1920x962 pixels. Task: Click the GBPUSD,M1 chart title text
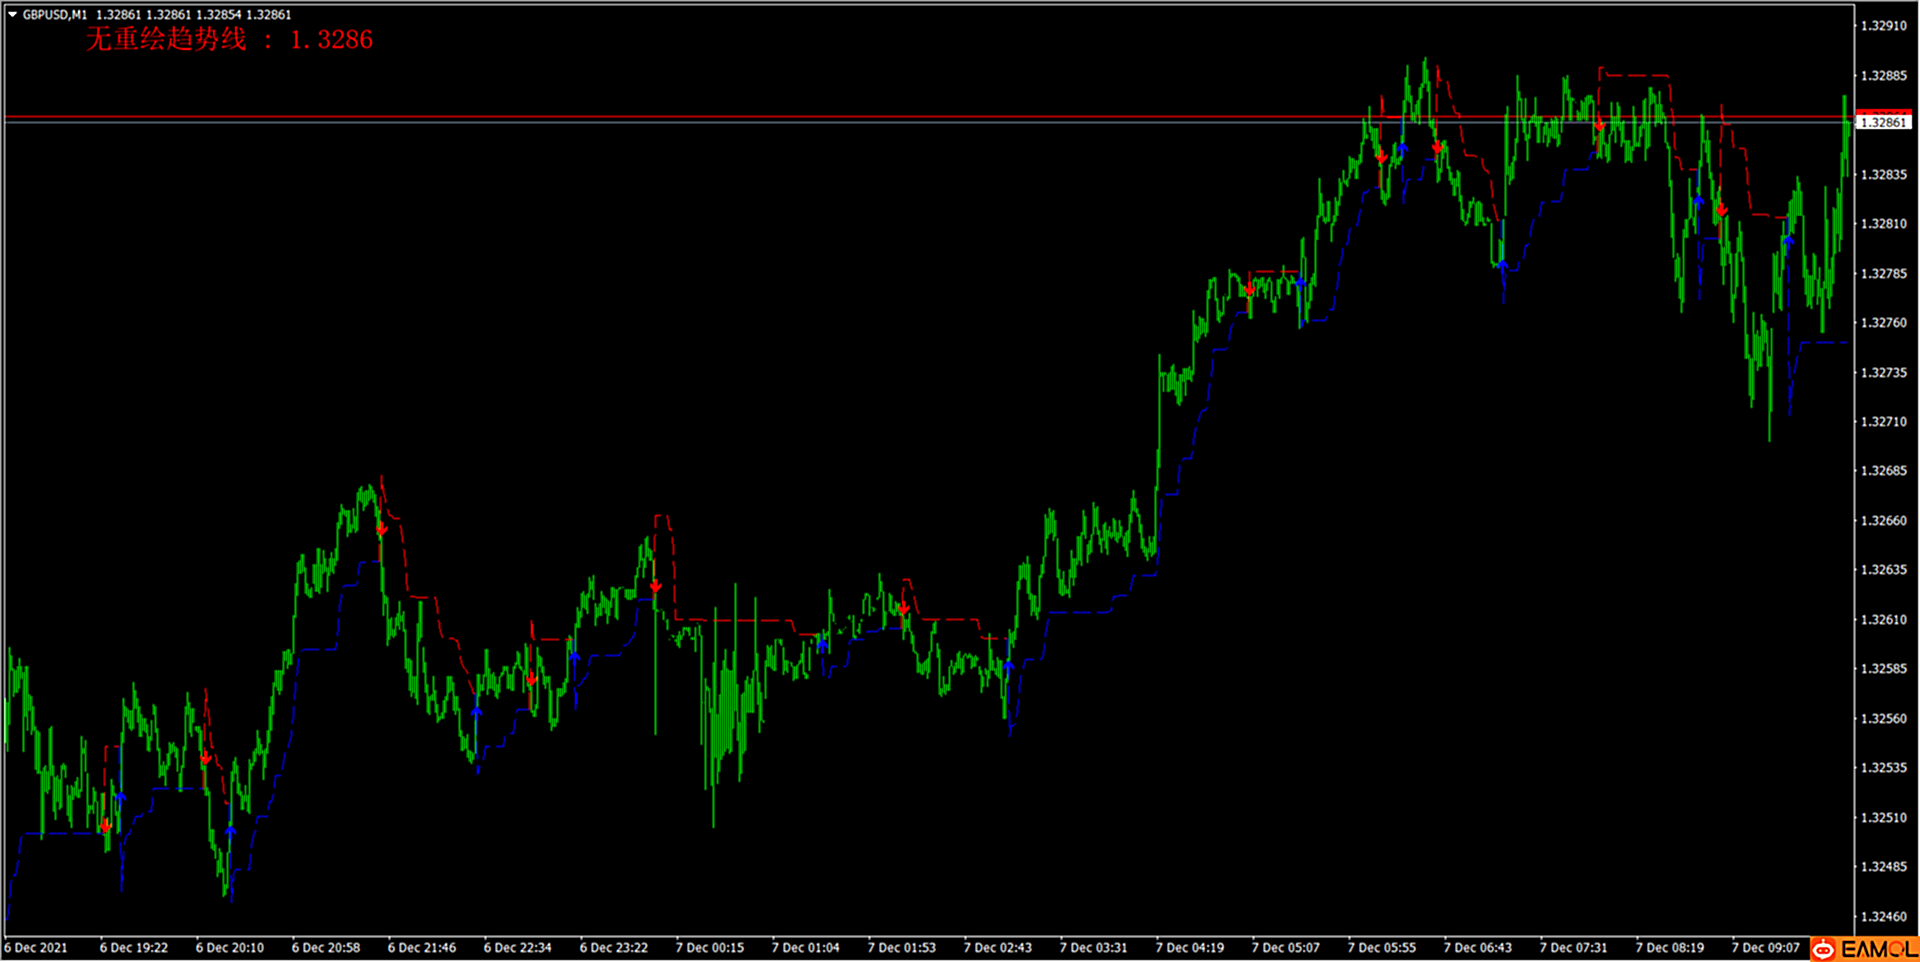click(55, 15)
